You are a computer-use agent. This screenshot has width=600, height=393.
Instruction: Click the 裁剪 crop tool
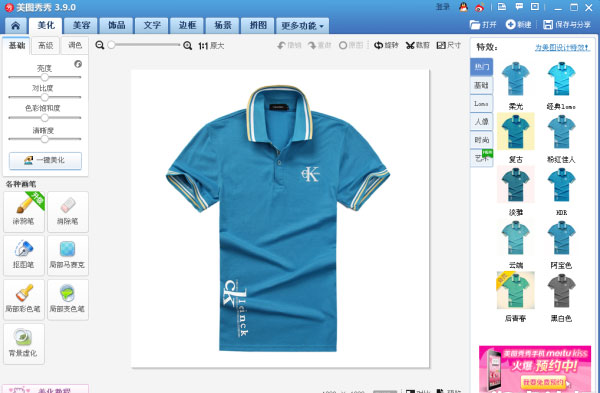417,45
